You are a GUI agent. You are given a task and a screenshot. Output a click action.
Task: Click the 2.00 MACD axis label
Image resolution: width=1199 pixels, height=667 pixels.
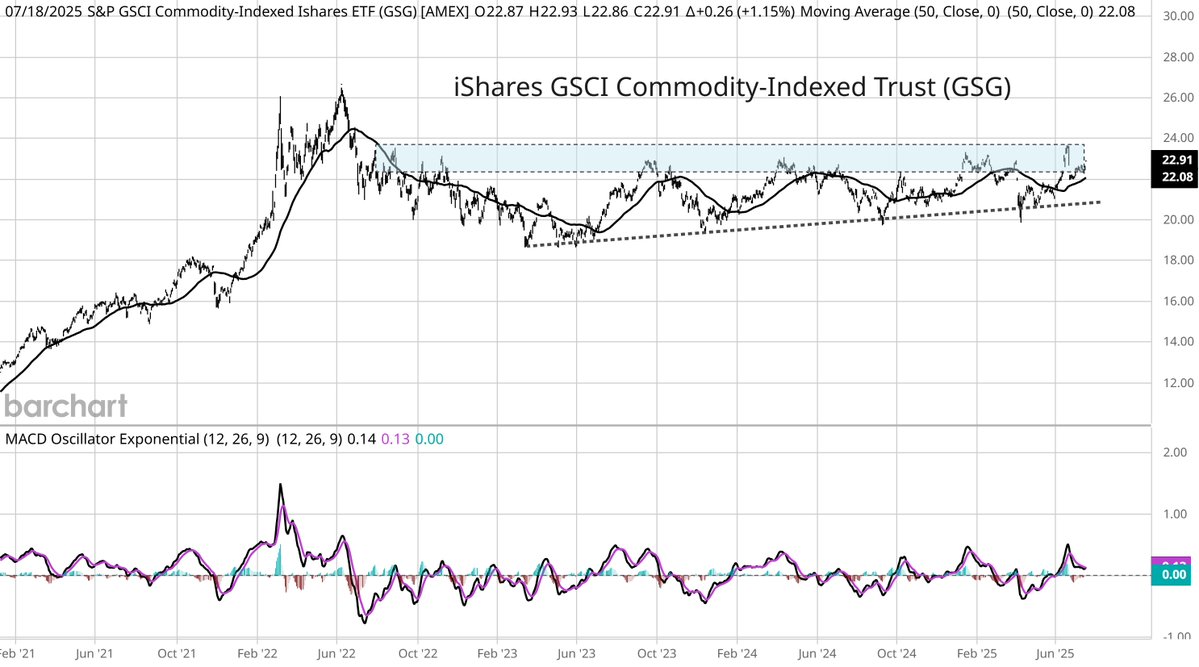click(x=1175, y=453)
